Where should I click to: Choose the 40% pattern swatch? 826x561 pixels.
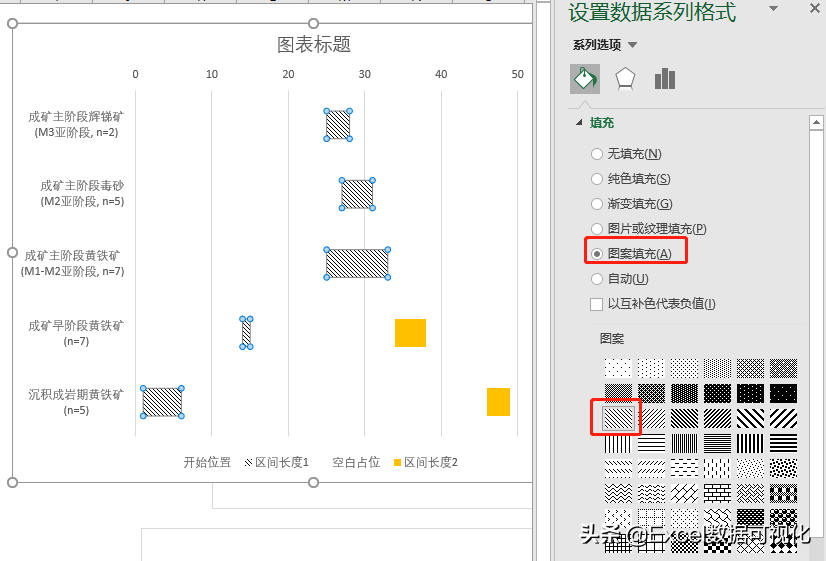pyautogui.click(x=784, y=368)
